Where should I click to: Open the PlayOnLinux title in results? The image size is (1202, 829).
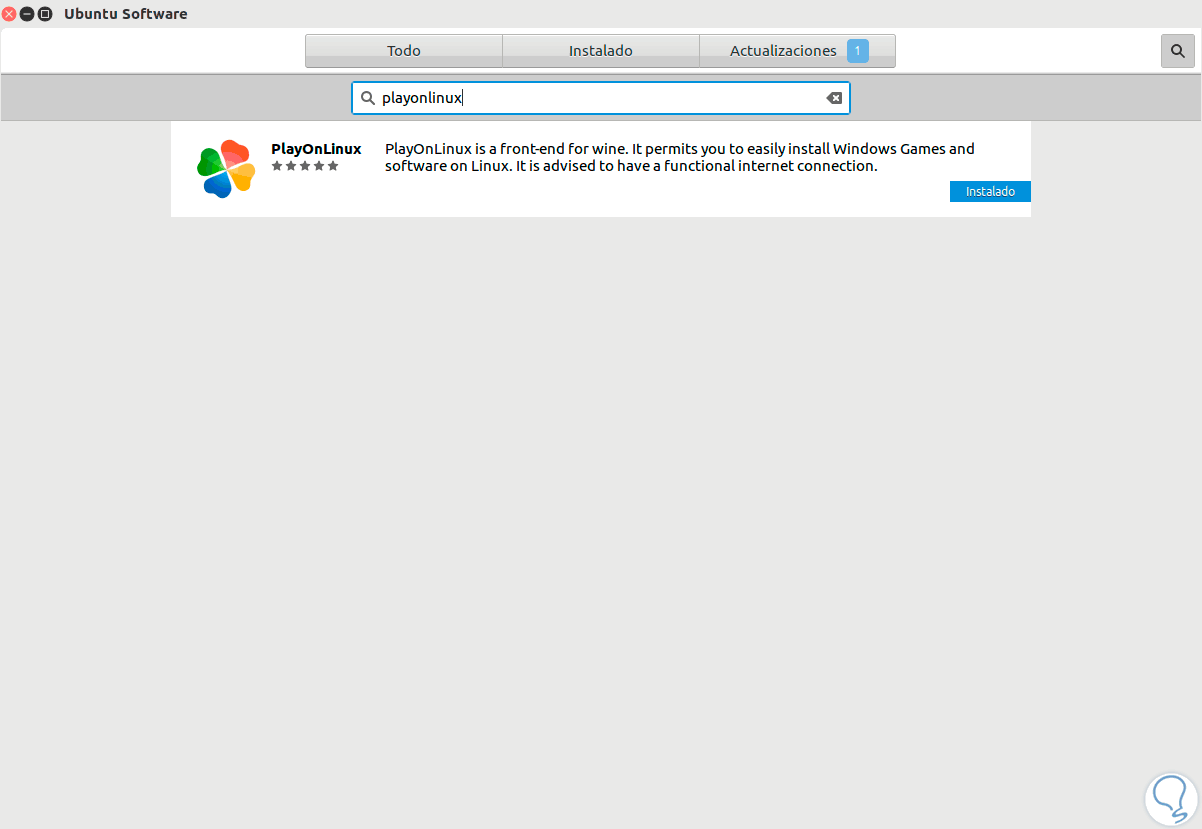point(316,149)
